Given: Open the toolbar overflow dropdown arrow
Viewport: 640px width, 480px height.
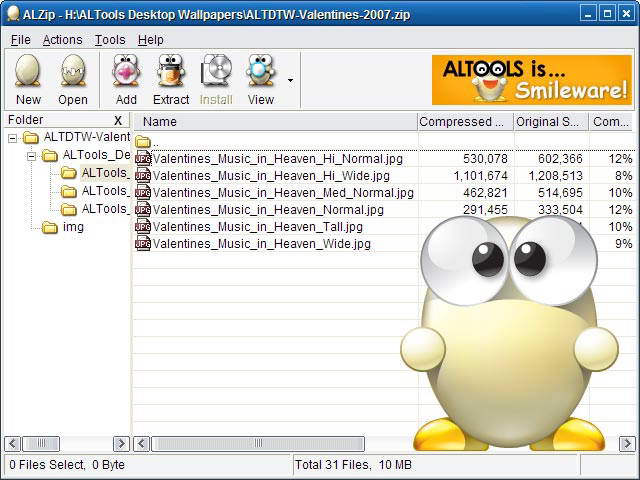Looking at the screenshot, I should point(290,80).
